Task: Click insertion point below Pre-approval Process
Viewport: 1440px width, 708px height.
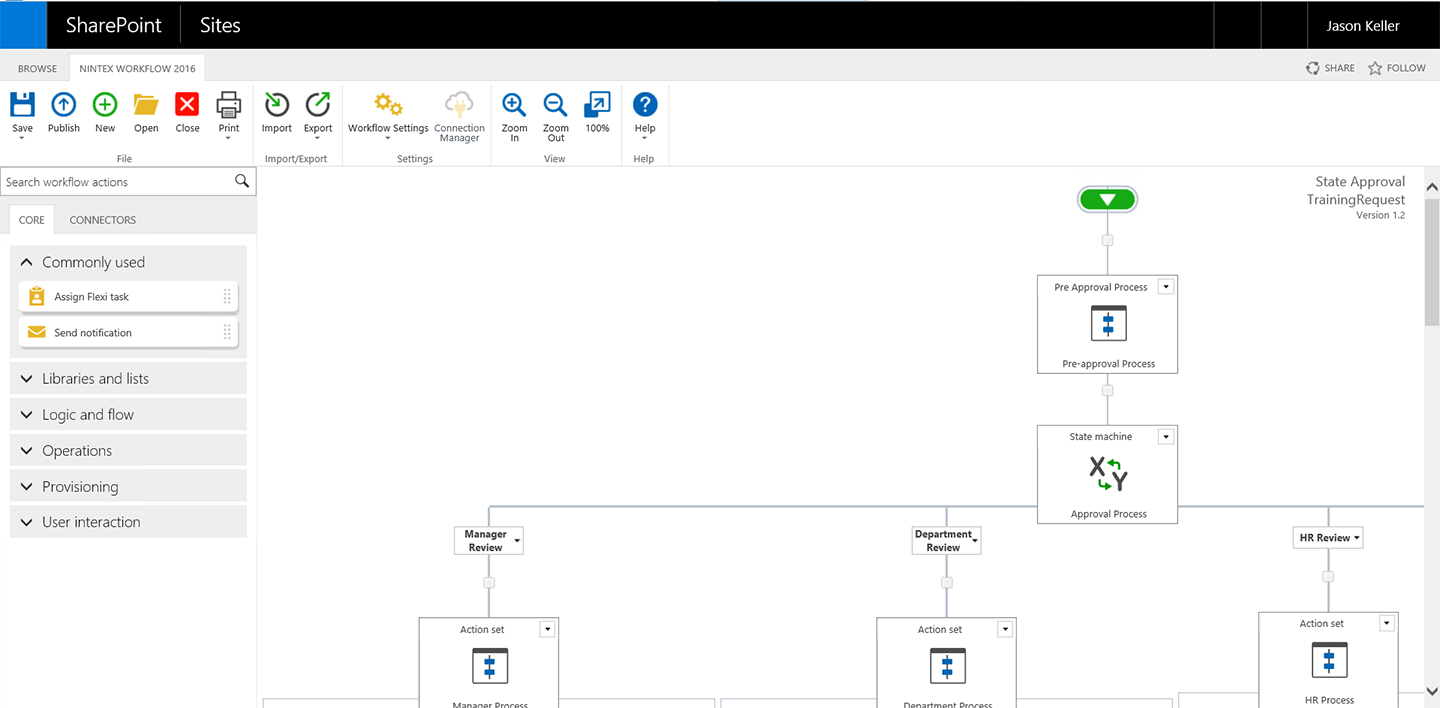Action: point(1107,391)
